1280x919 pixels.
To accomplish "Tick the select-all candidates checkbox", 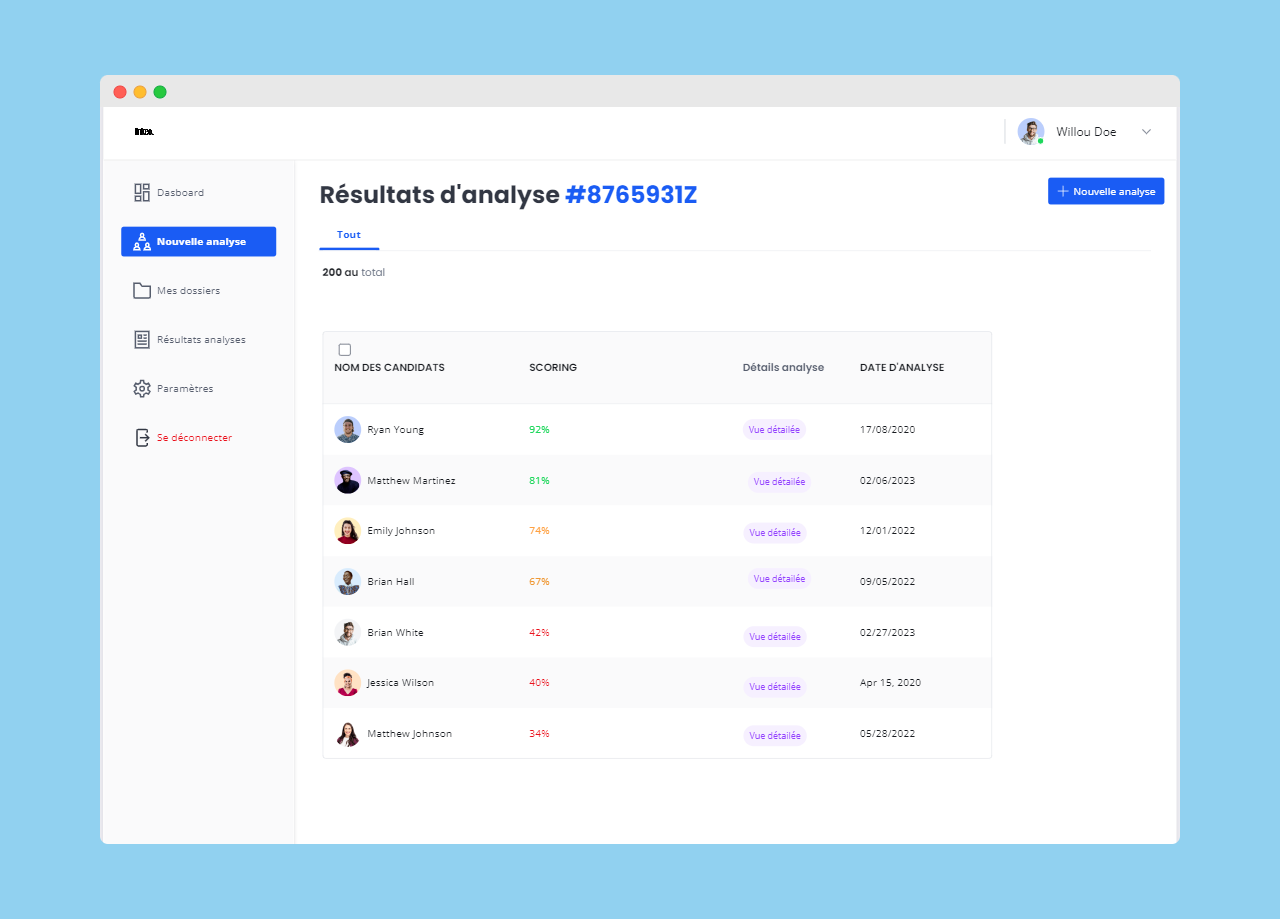I will tap(345, 350).
